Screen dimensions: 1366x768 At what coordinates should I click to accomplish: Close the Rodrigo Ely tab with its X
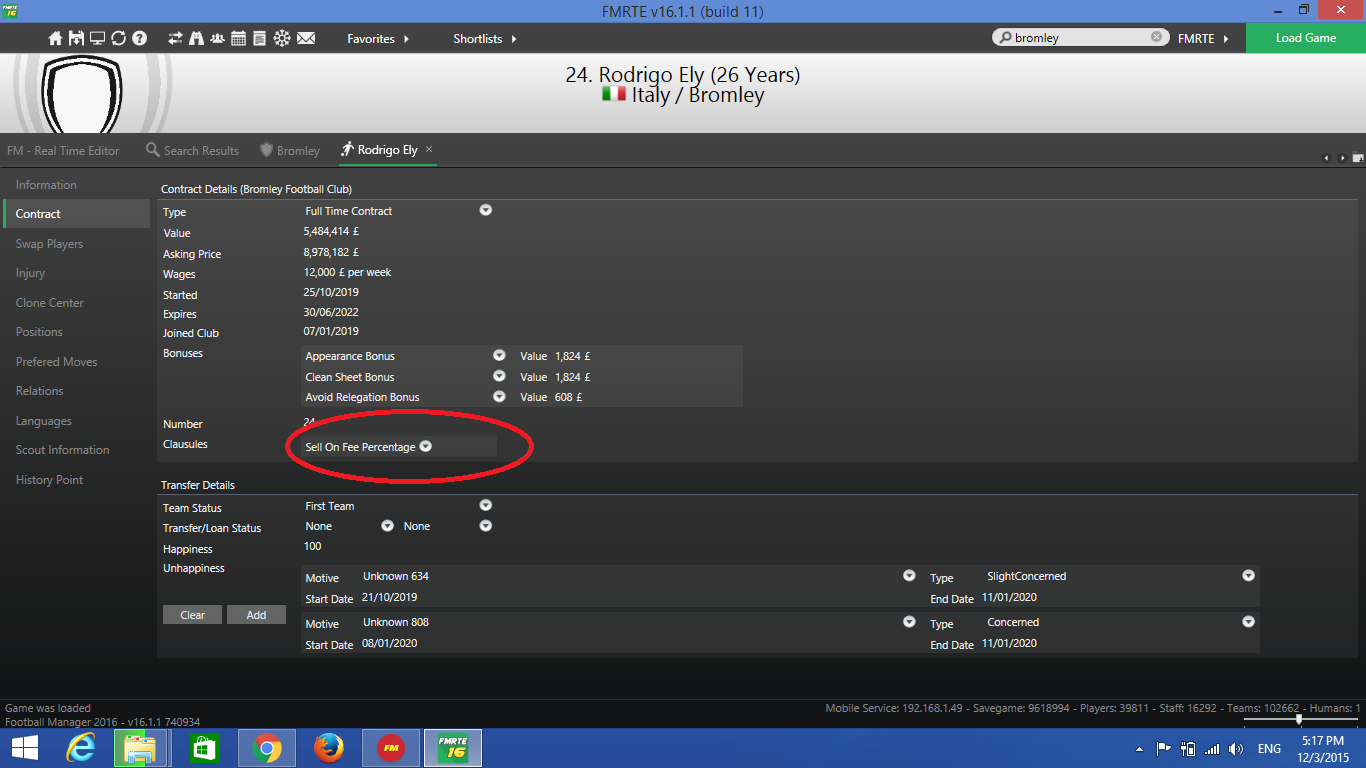429,149
